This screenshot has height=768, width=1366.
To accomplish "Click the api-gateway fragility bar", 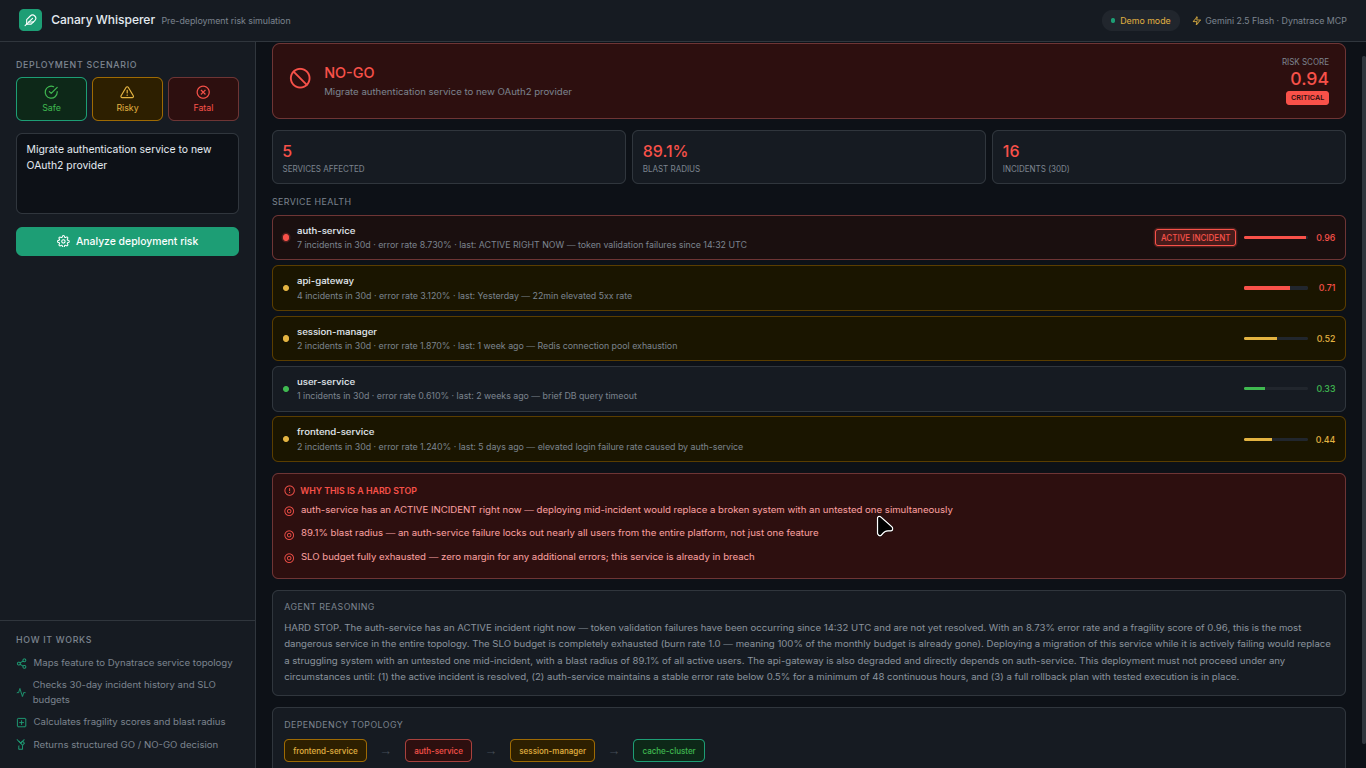I will 1275,288.
